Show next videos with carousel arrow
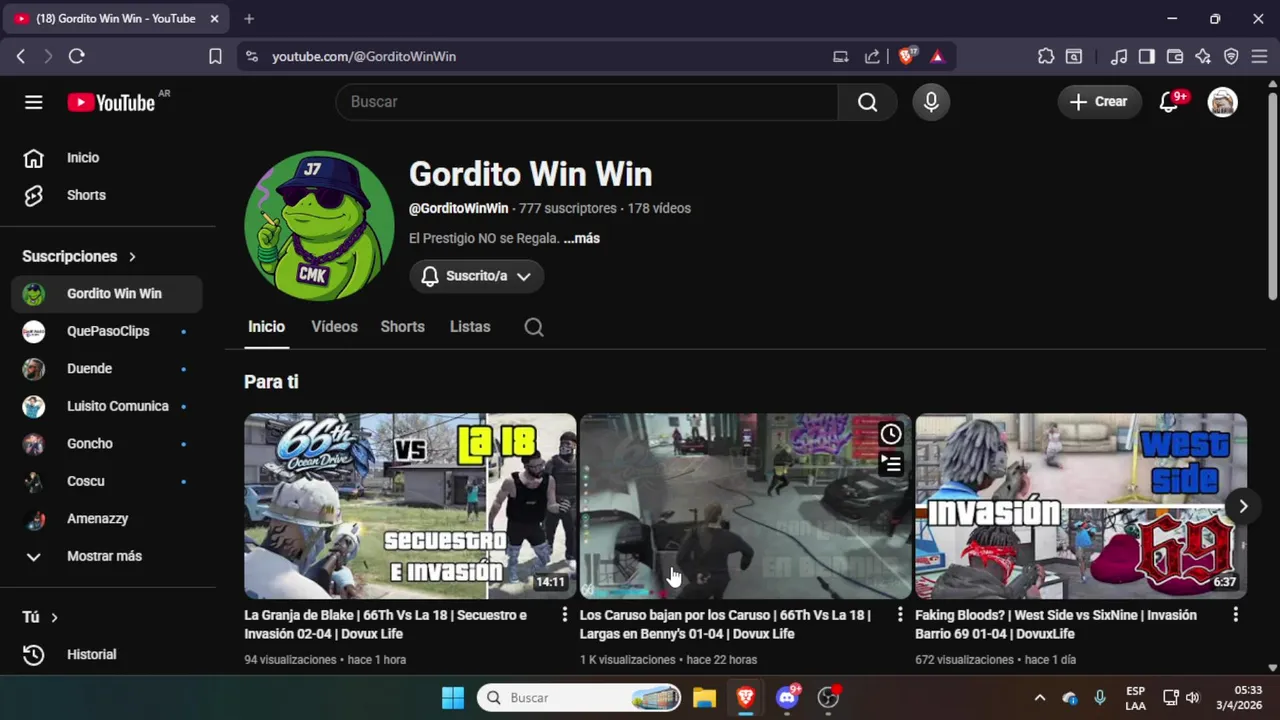The height and width of the screenshot is (720, 1280). click(x=1243, y=506)
